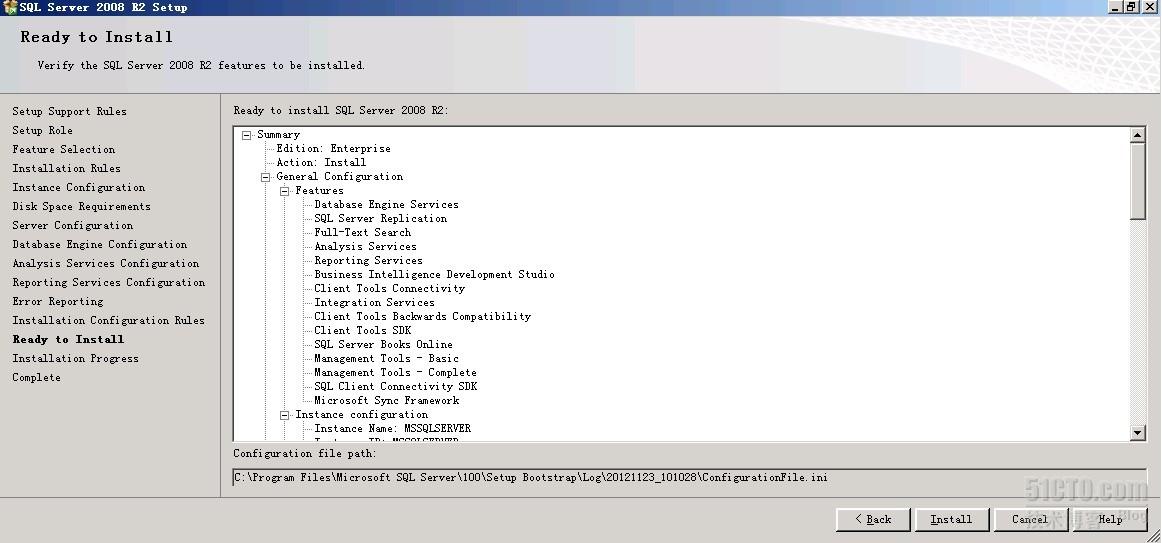Select Full-Text Search row
This screenshot has height=543, width=1162.
click(362, 233)
